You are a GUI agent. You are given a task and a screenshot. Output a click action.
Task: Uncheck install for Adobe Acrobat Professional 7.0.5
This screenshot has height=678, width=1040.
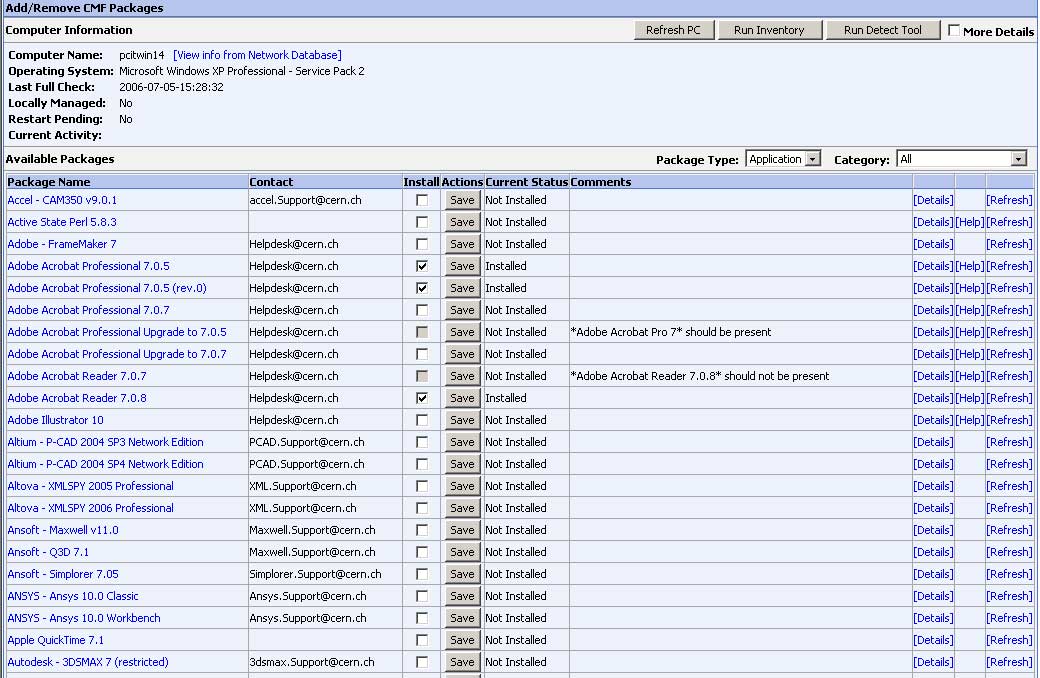(x=422, y=266)
